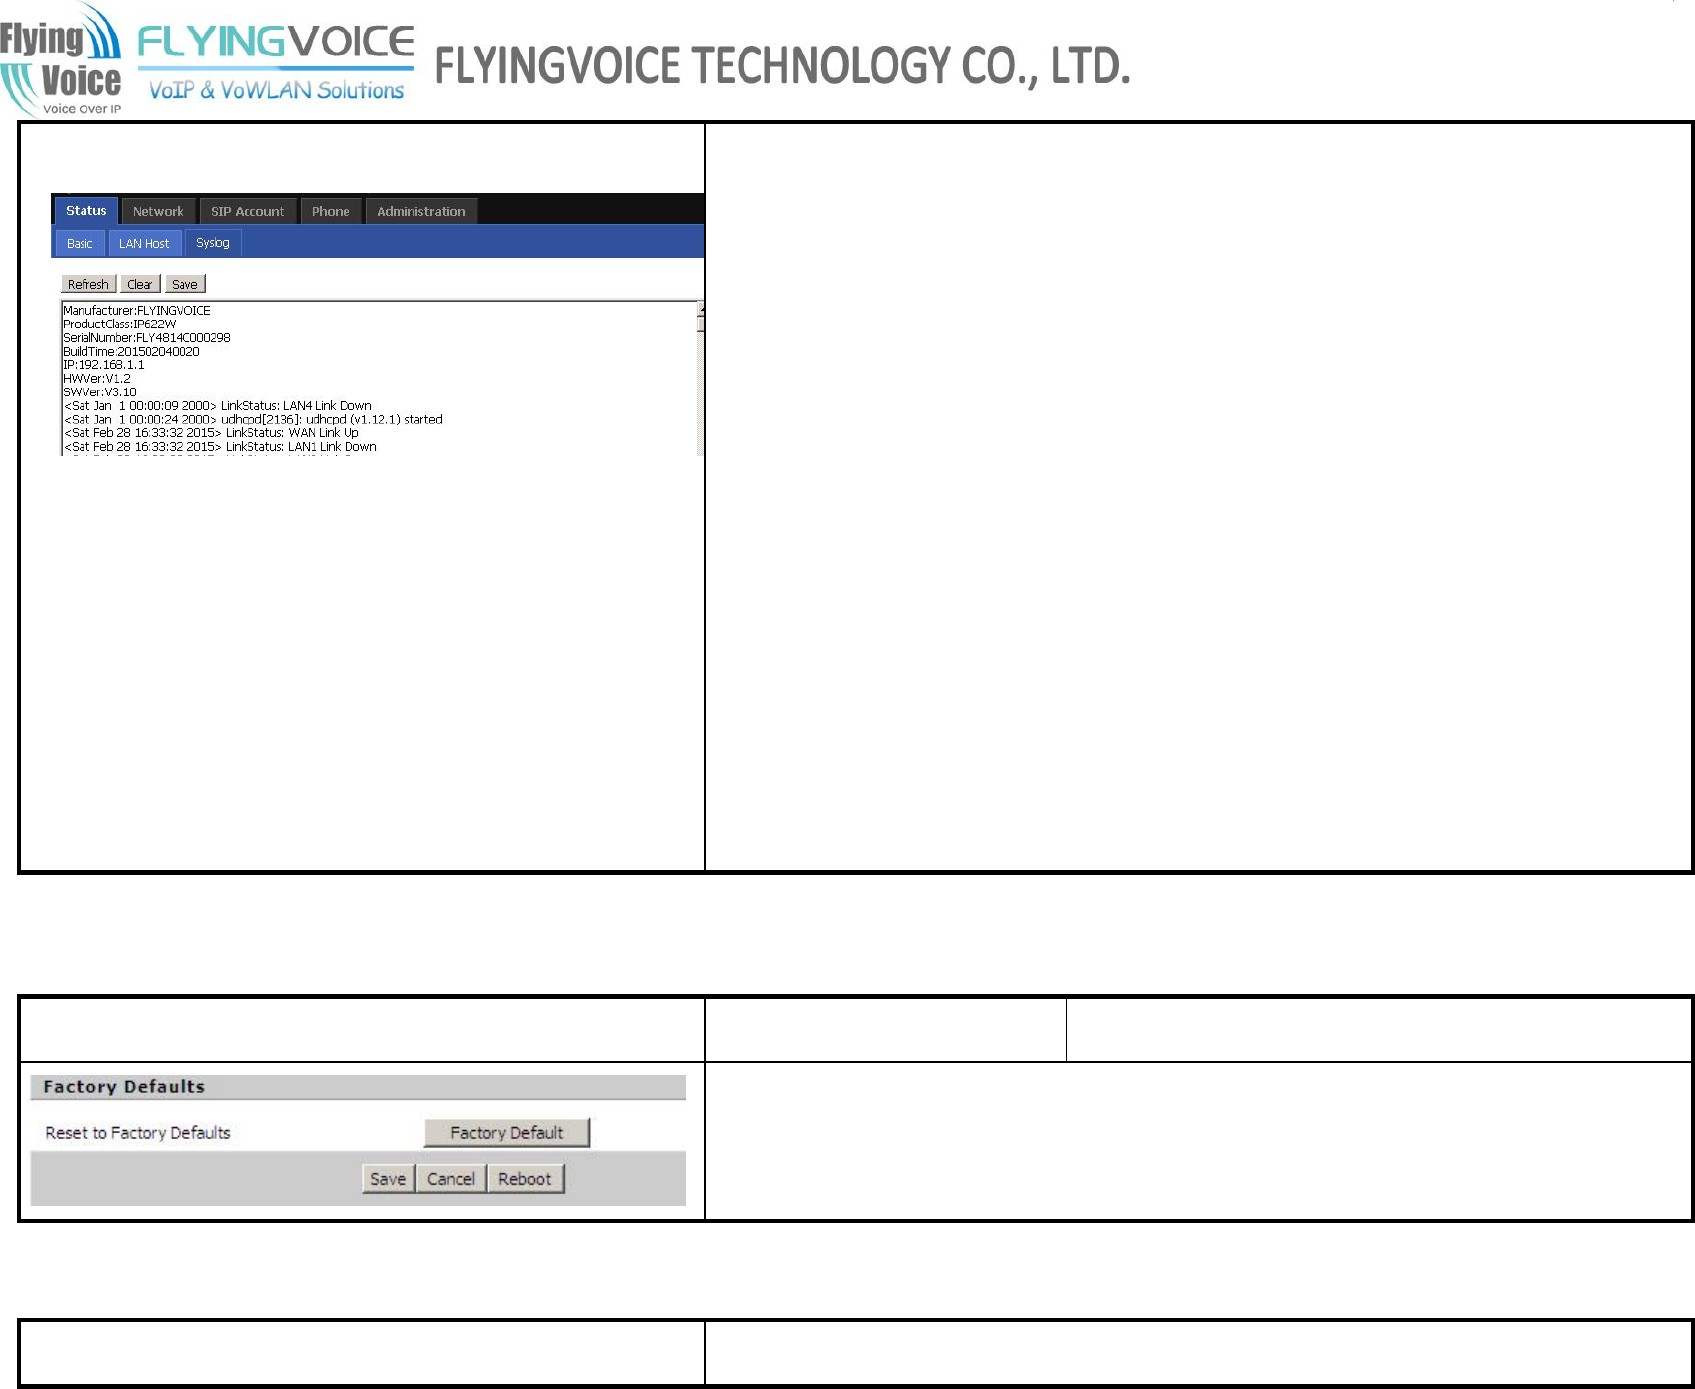1695x1389 pixels.
Task: Save the Factory Defaults settings
Action: pos(388,1179)
